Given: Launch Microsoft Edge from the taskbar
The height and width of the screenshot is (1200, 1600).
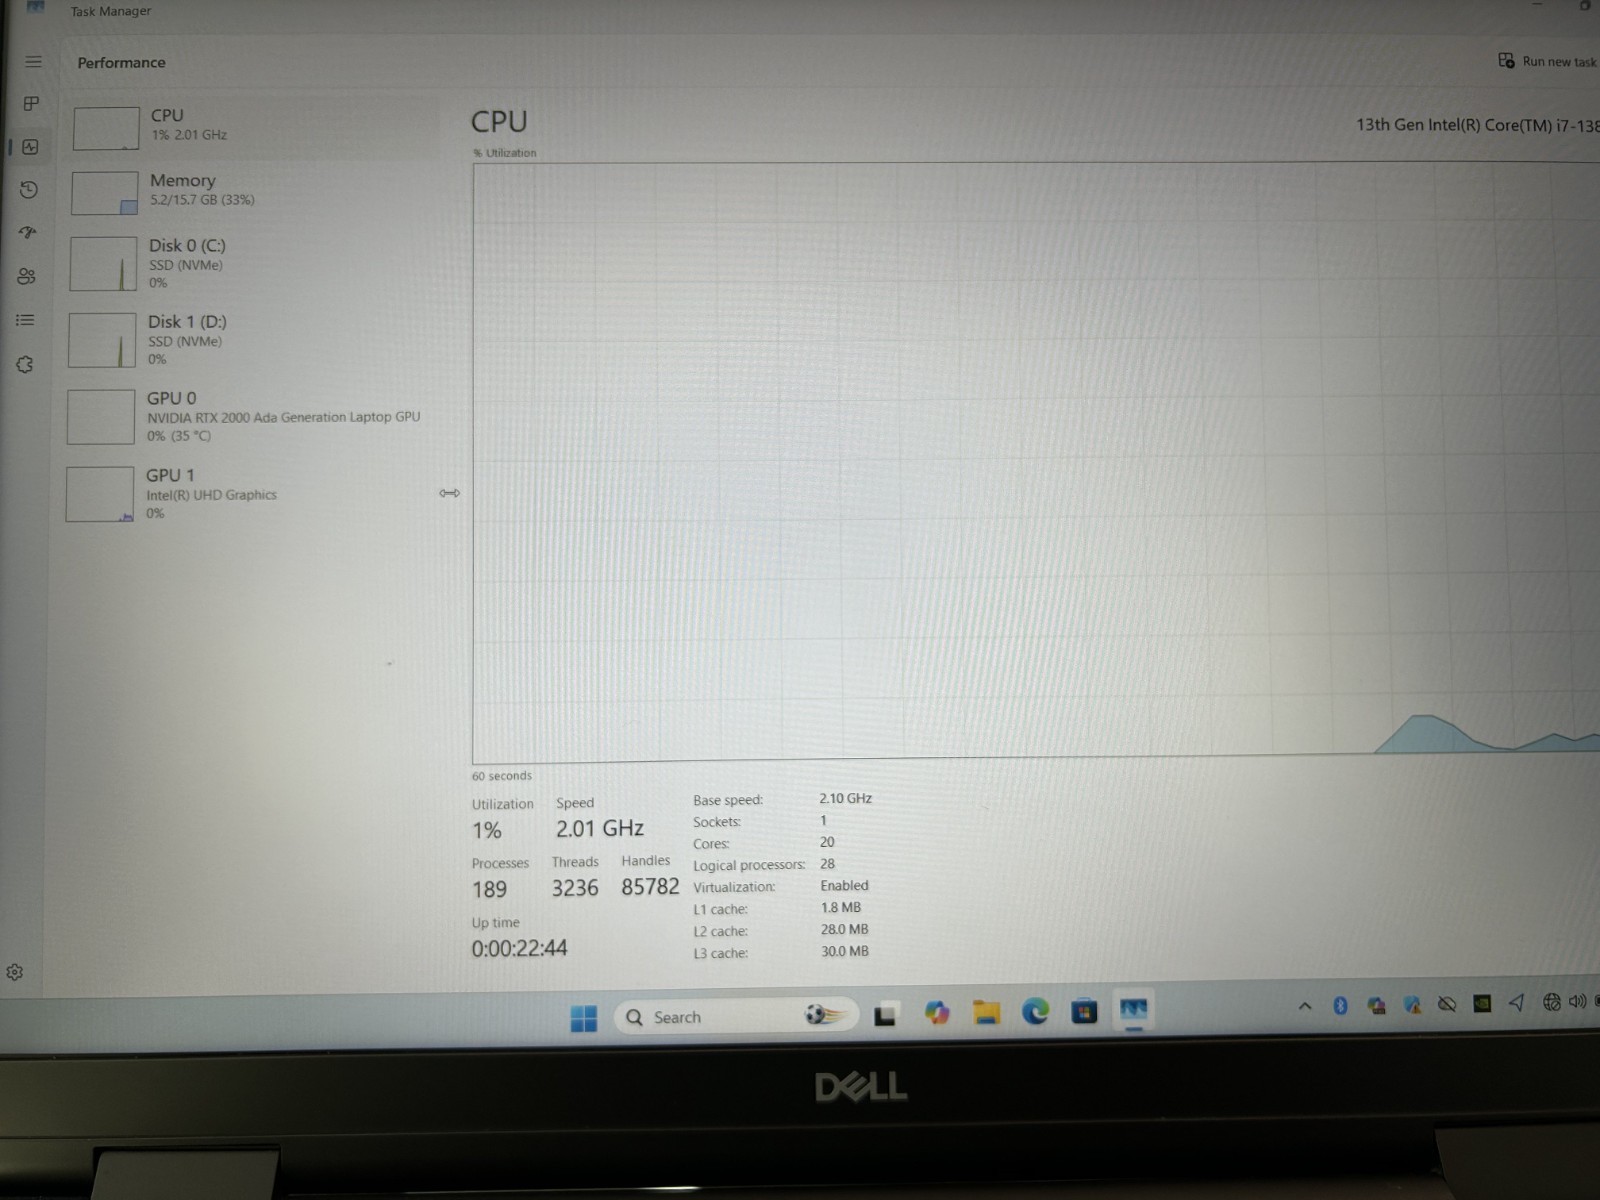Looking at the screenshot, I should (1035, 1012).
